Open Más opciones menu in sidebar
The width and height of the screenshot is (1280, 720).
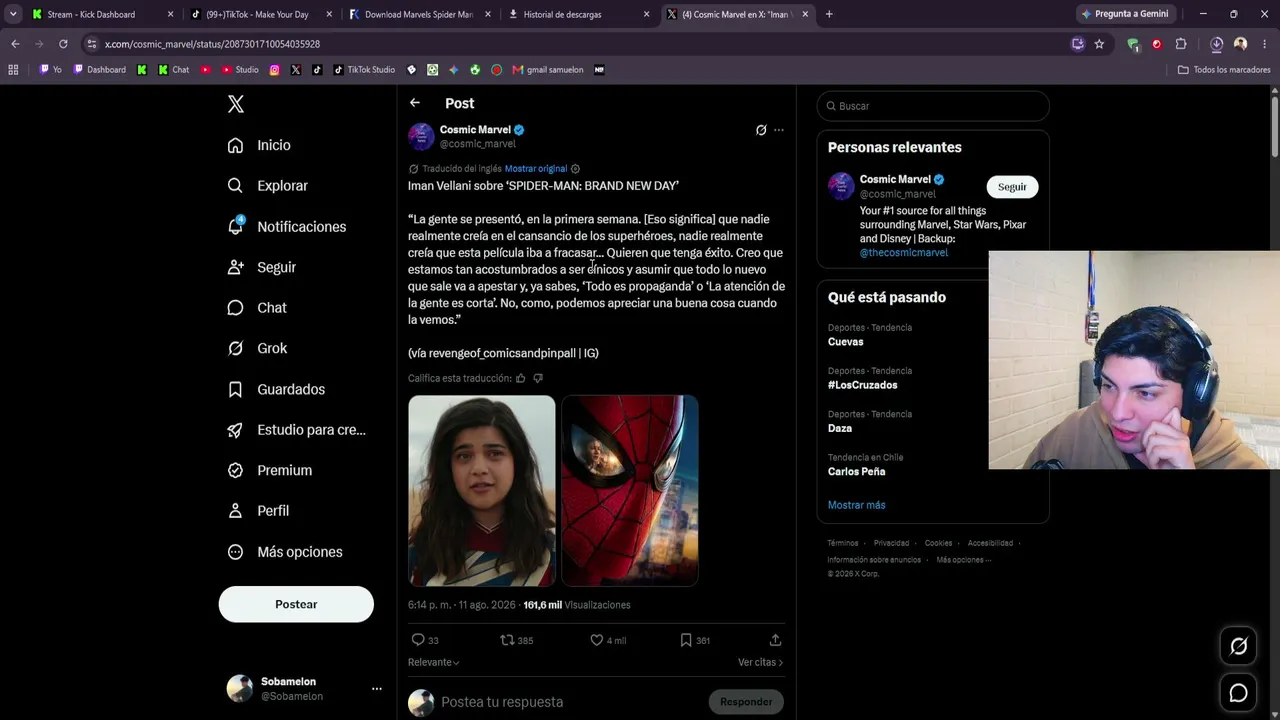point(285,552)
